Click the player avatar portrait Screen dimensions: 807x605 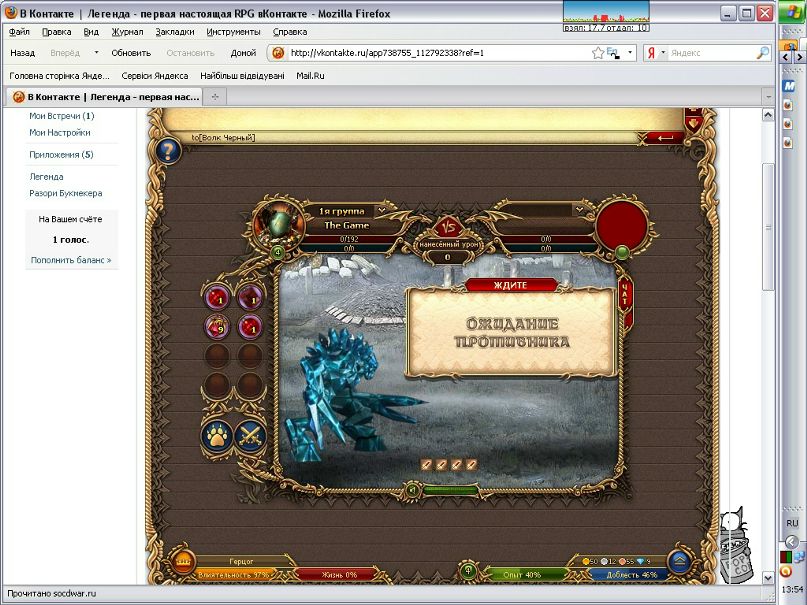coord(279,224)
